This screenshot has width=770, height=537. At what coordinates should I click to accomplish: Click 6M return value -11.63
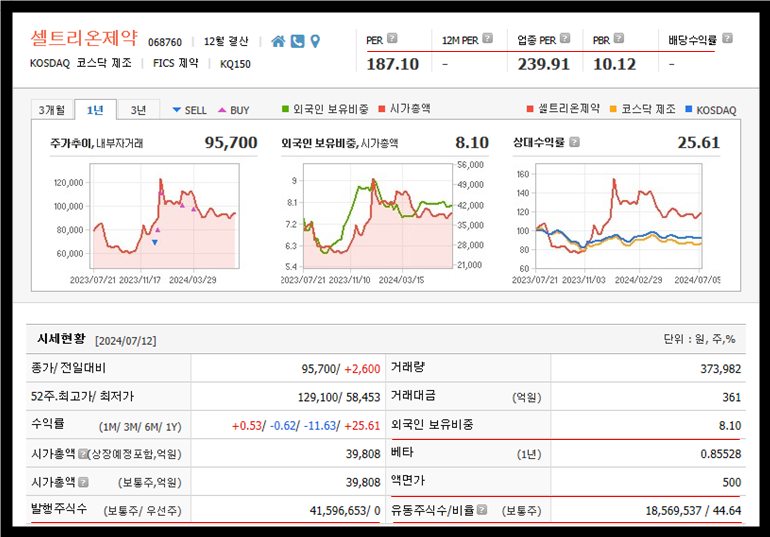[x=320, y=426]
